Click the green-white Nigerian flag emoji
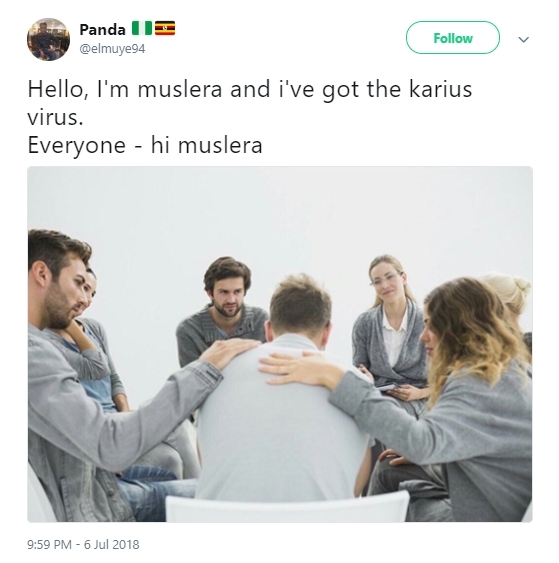Image resolution: width=559 pixels, height=563 pixels. 141,28
